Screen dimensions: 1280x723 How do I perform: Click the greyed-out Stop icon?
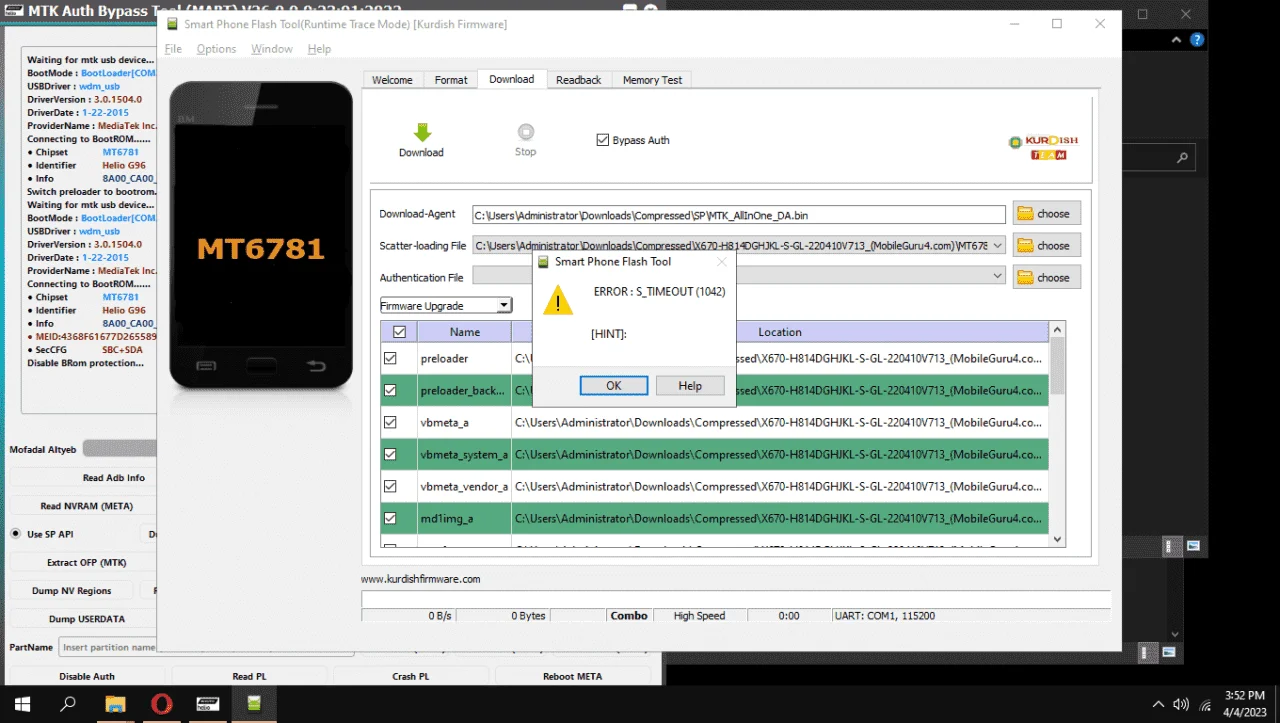[525, 132]
